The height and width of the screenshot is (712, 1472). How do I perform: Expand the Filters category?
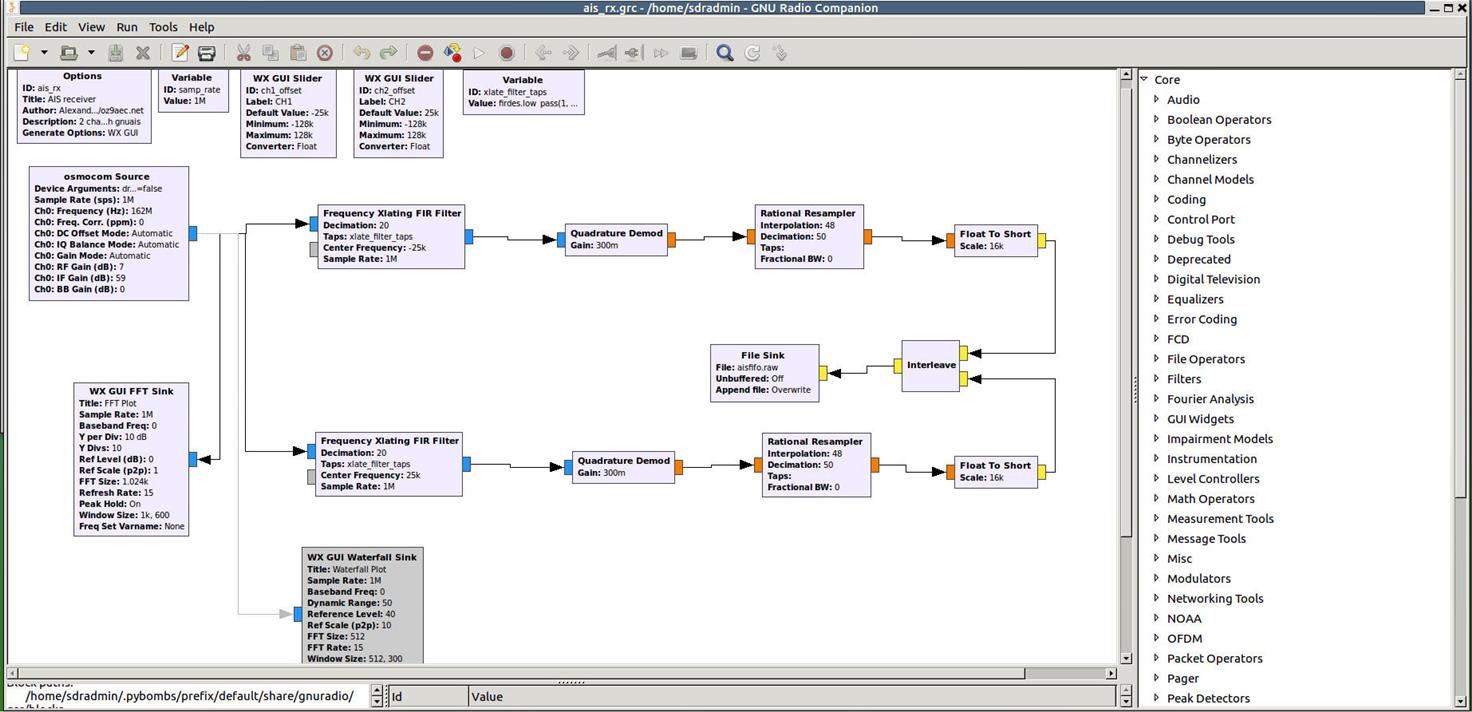(x=1157, y=379)
